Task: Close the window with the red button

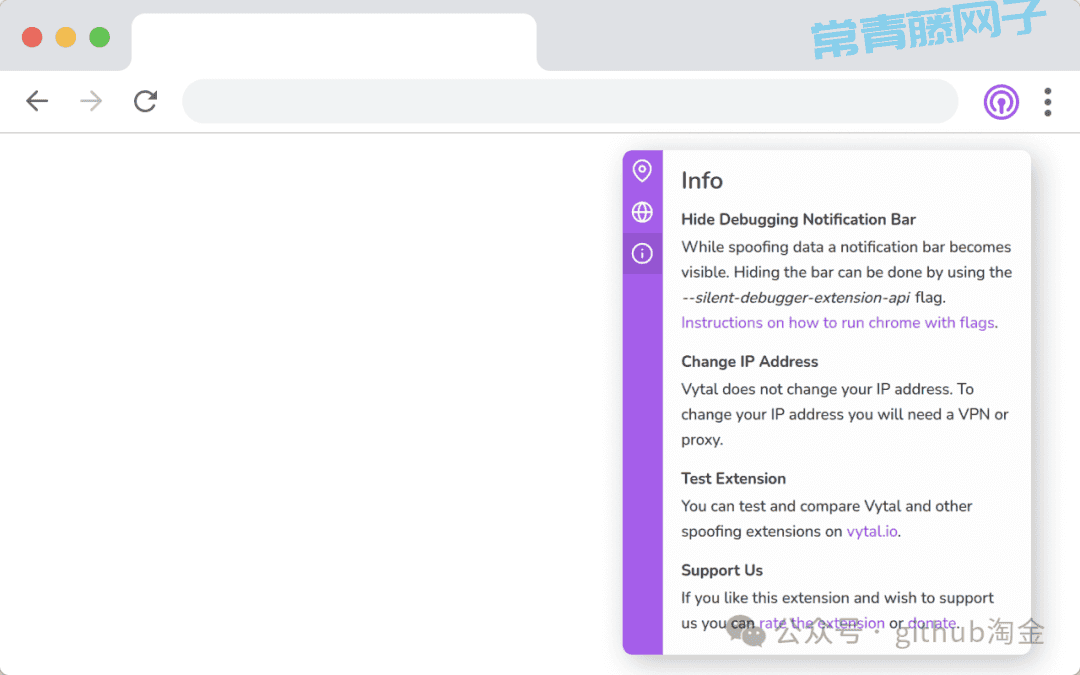Action: click(x=32, y=37)
